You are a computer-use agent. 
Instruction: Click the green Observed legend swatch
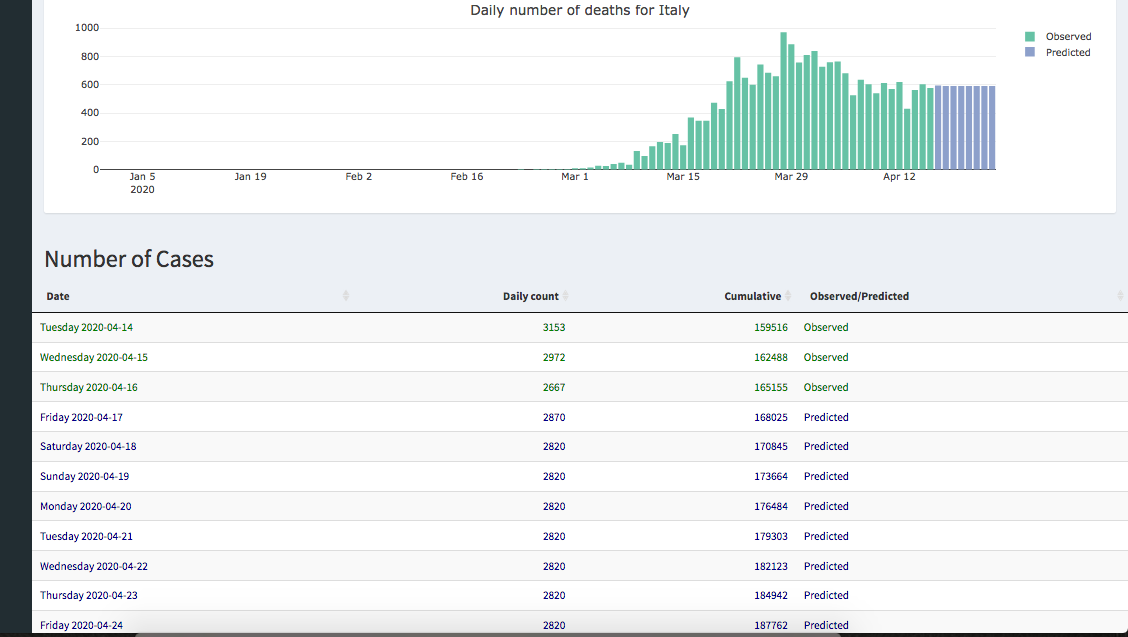coord(1030,37)
